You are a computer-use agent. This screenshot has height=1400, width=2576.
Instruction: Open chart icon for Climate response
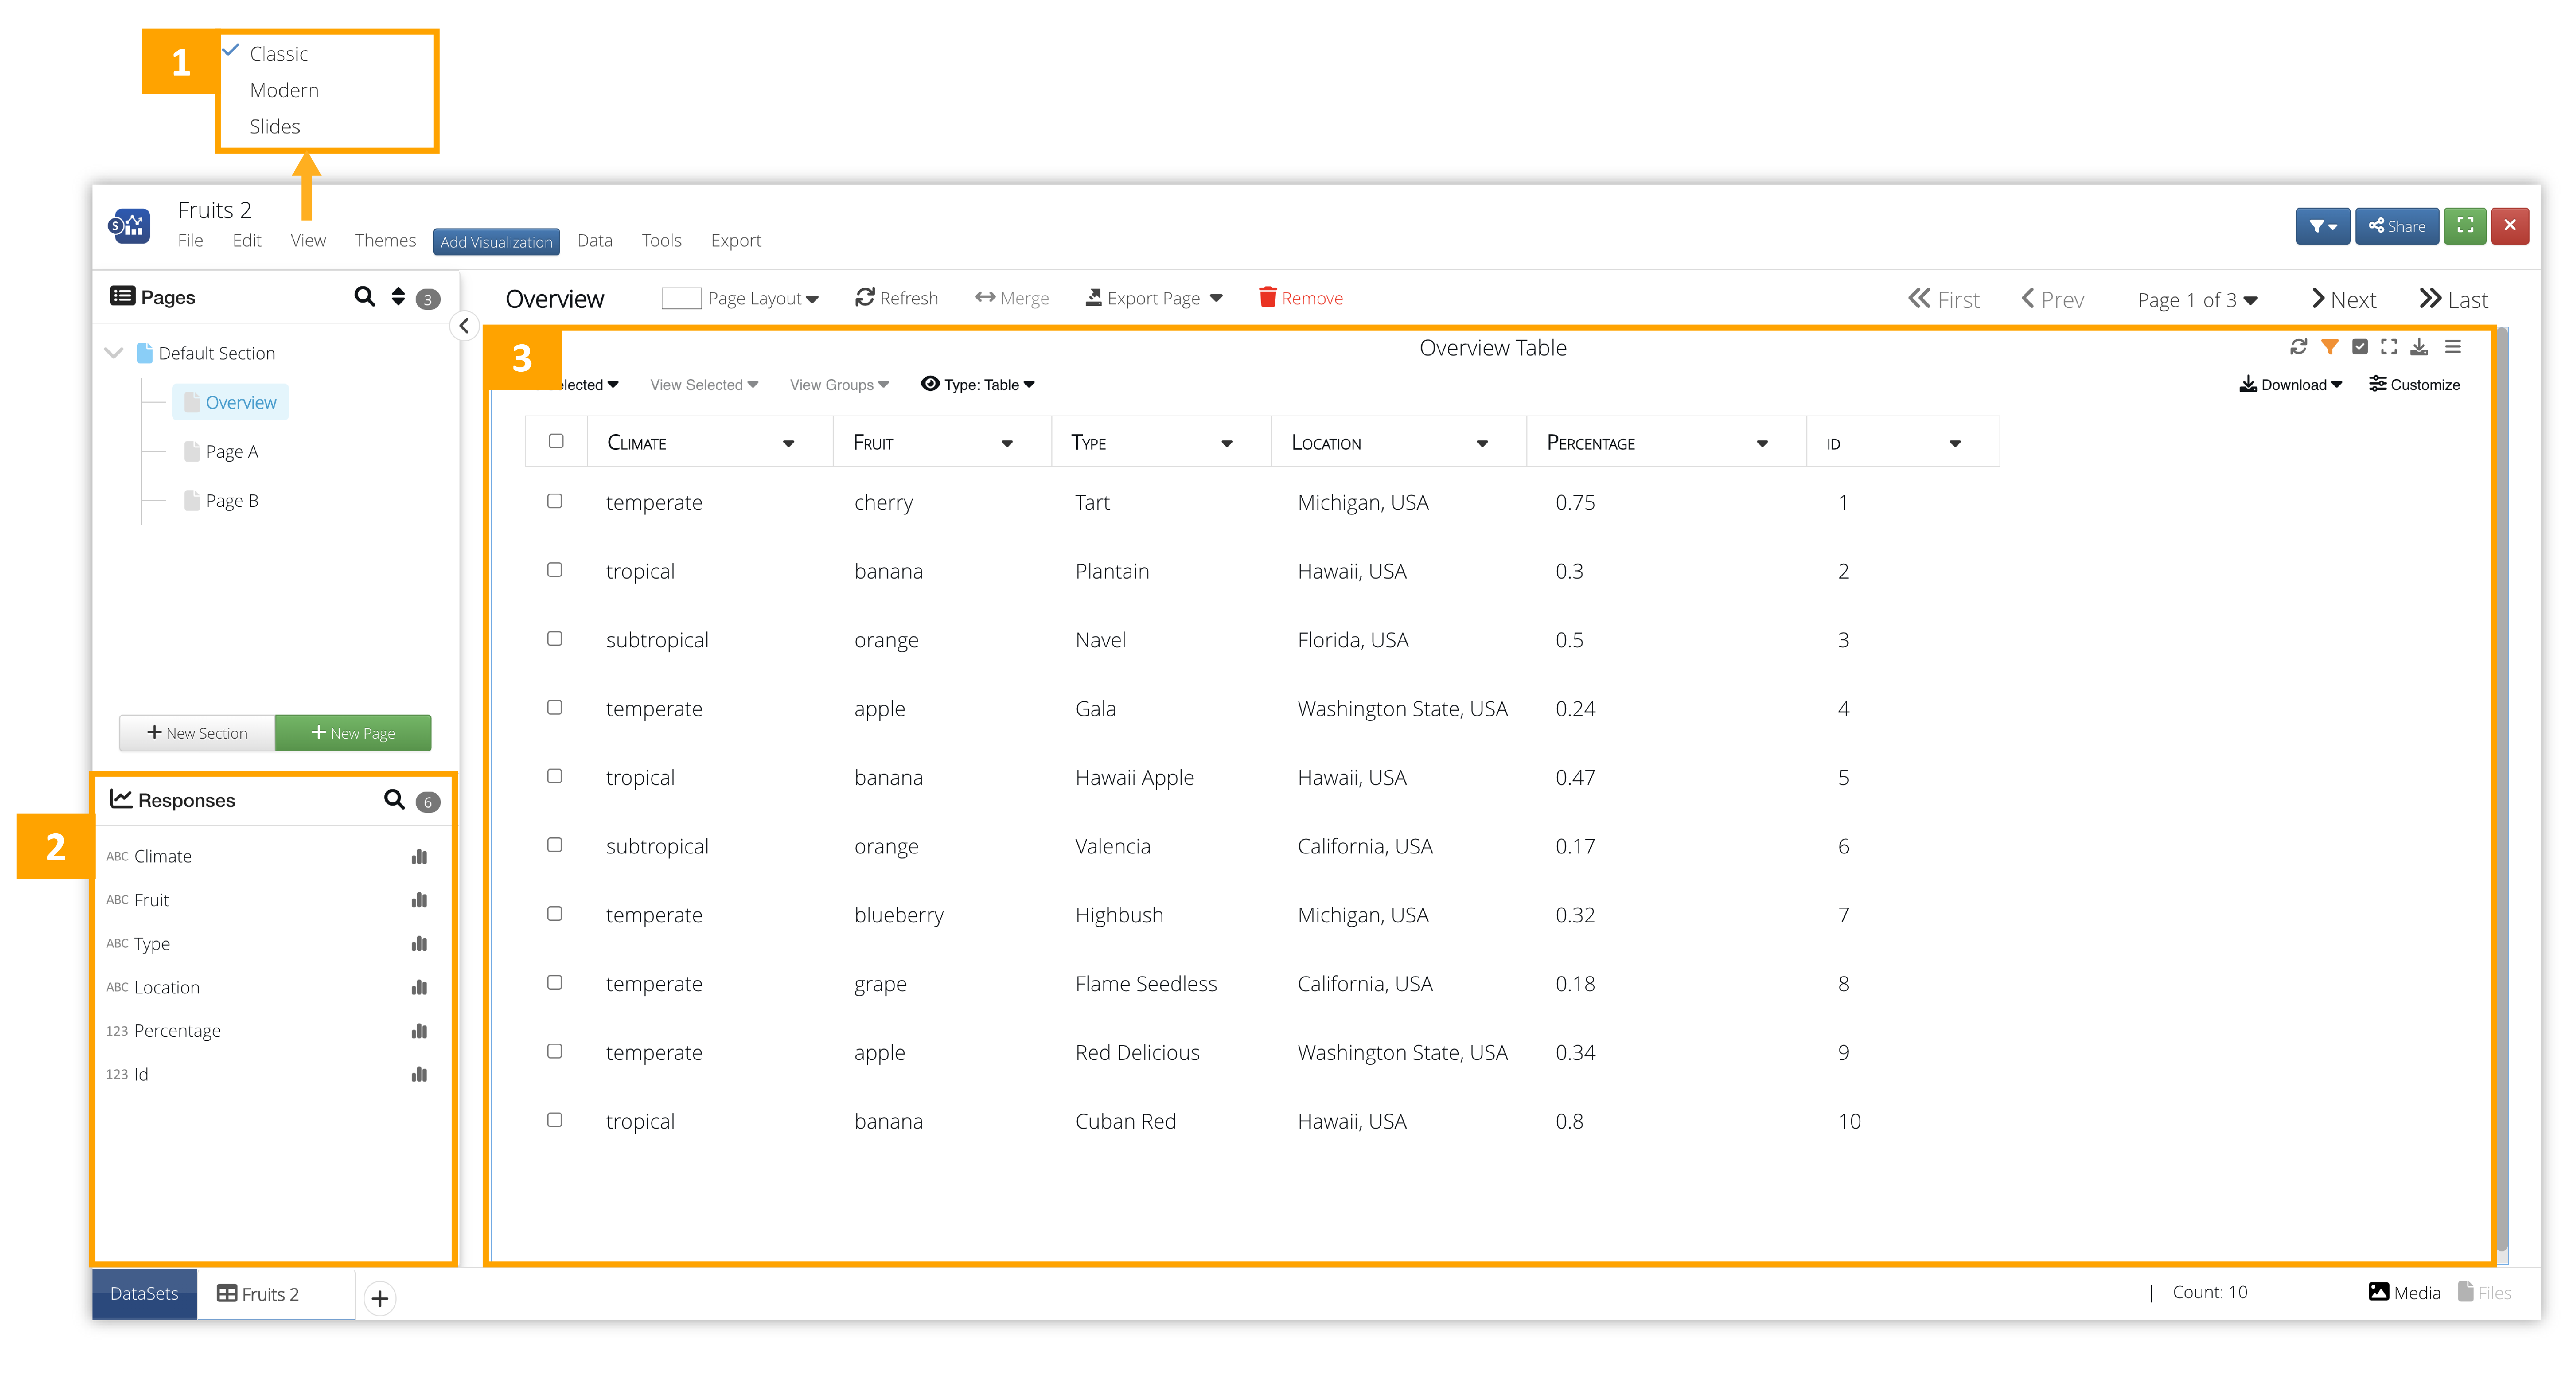pos(419,857)
